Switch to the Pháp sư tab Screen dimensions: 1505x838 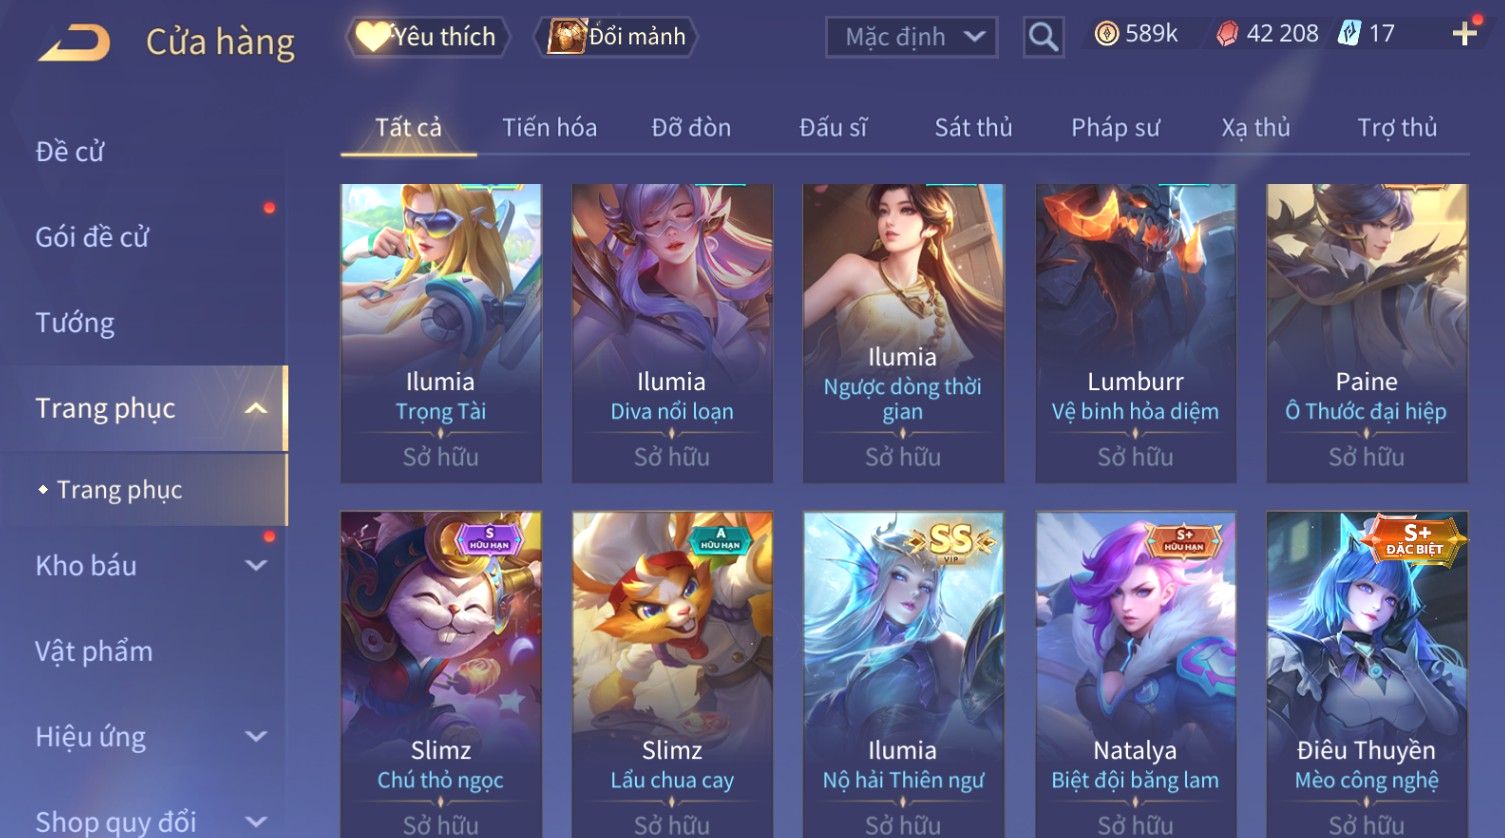(x=1115, y=128)
